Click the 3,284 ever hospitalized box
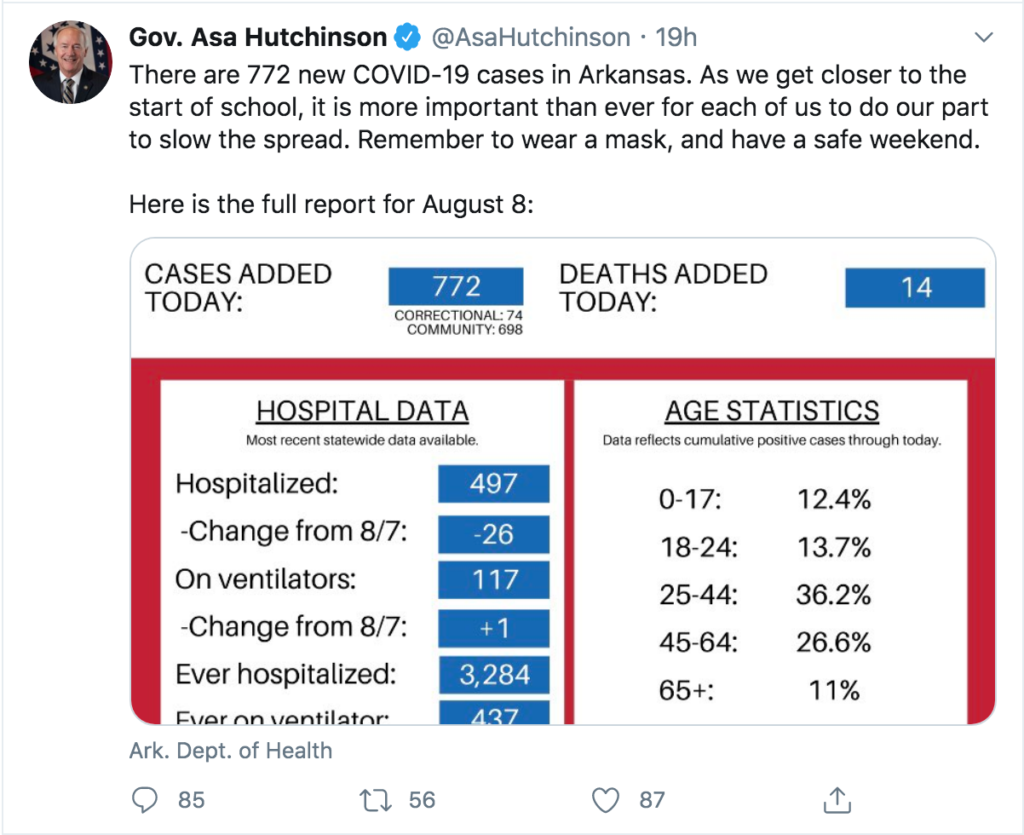The height and width of the screenshot is (835, 1024). [x=494, y=674]
